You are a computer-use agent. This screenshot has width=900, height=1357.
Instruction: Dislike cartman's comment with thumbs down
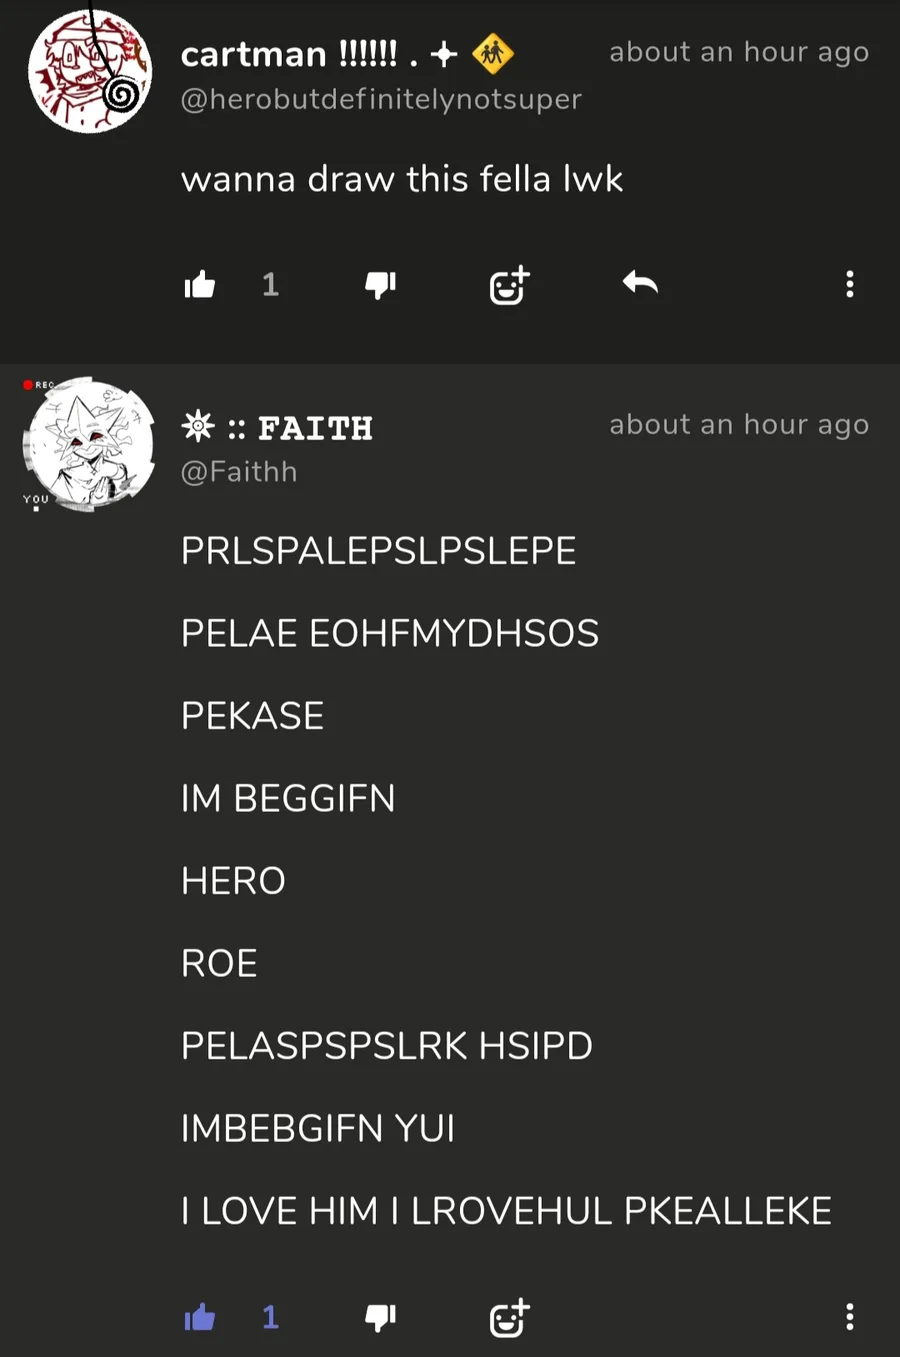pos(380,285)
